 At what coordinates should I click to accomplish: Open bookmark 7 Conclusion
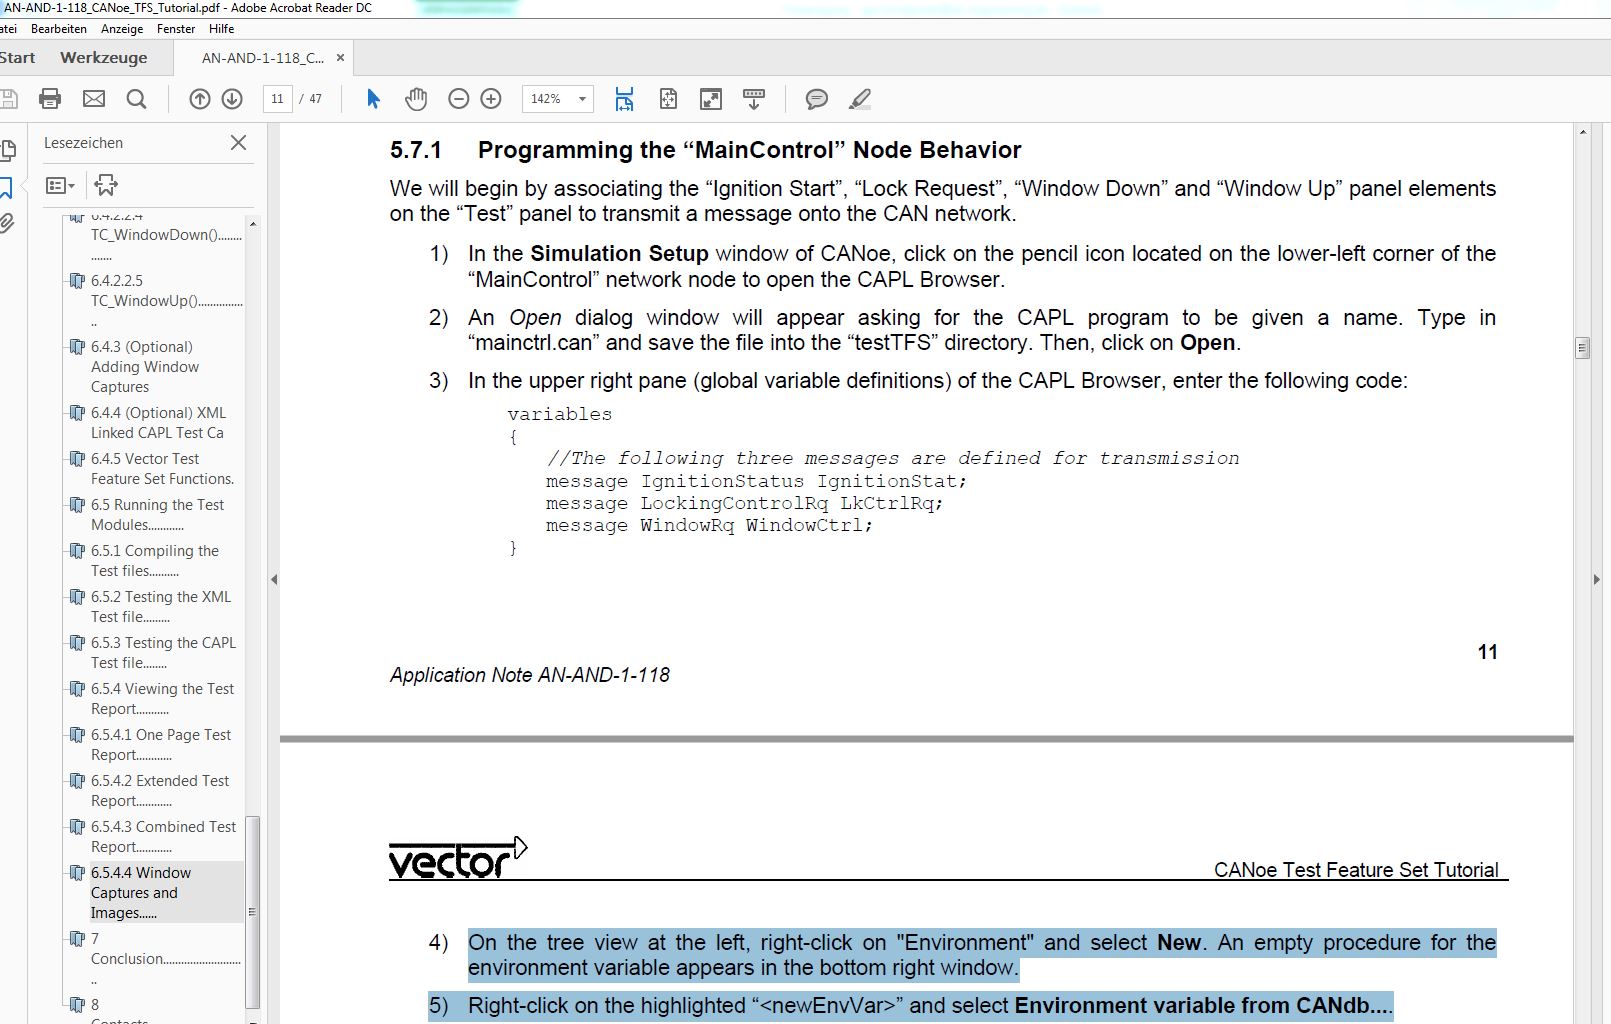[x=165, y=949]
